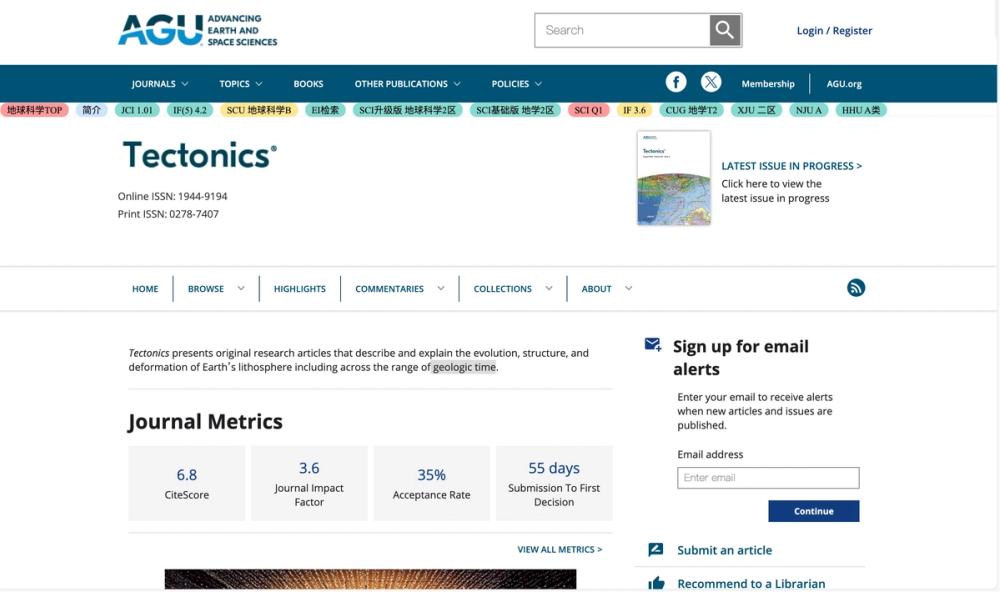
Task: Click the Journal Metrics heading
Action: coord(205,422)
